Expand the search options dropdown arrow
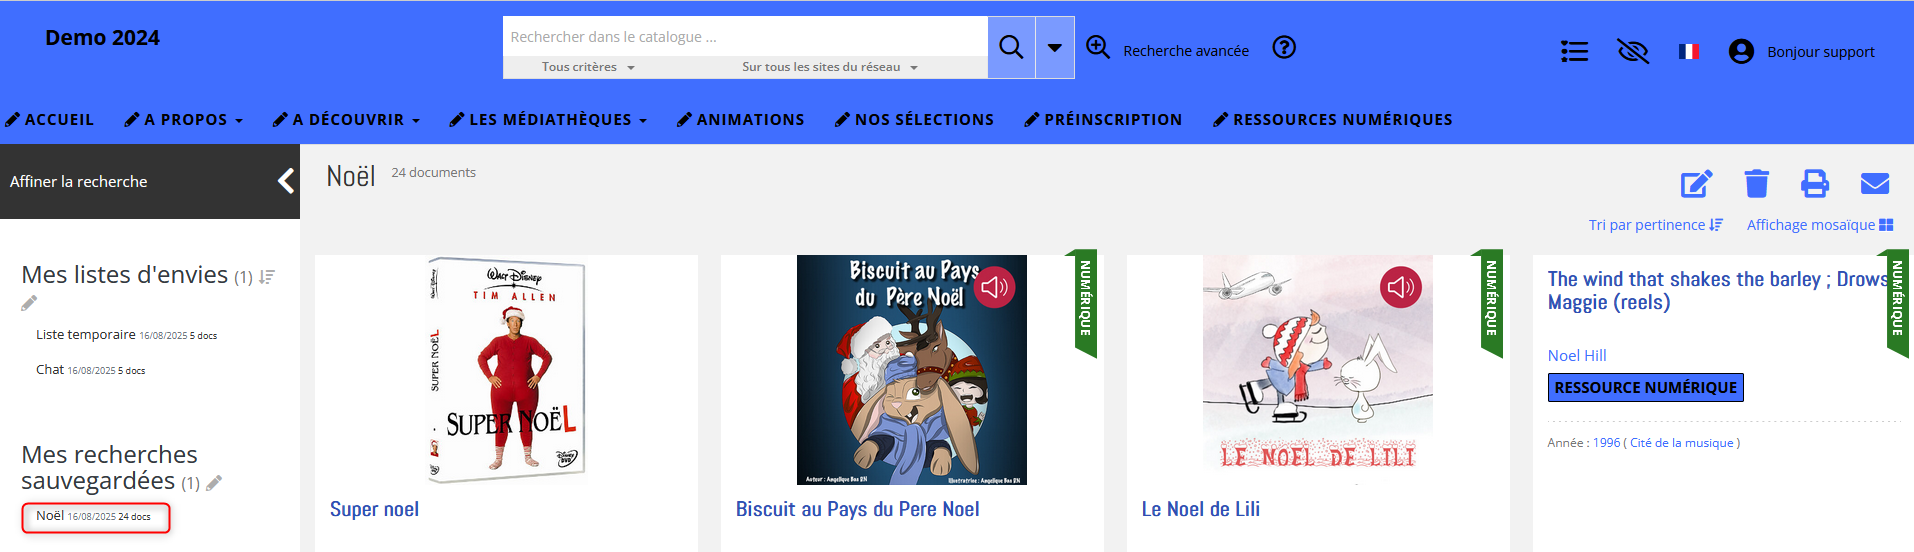1914x552 pixels. click(1055, 47)
